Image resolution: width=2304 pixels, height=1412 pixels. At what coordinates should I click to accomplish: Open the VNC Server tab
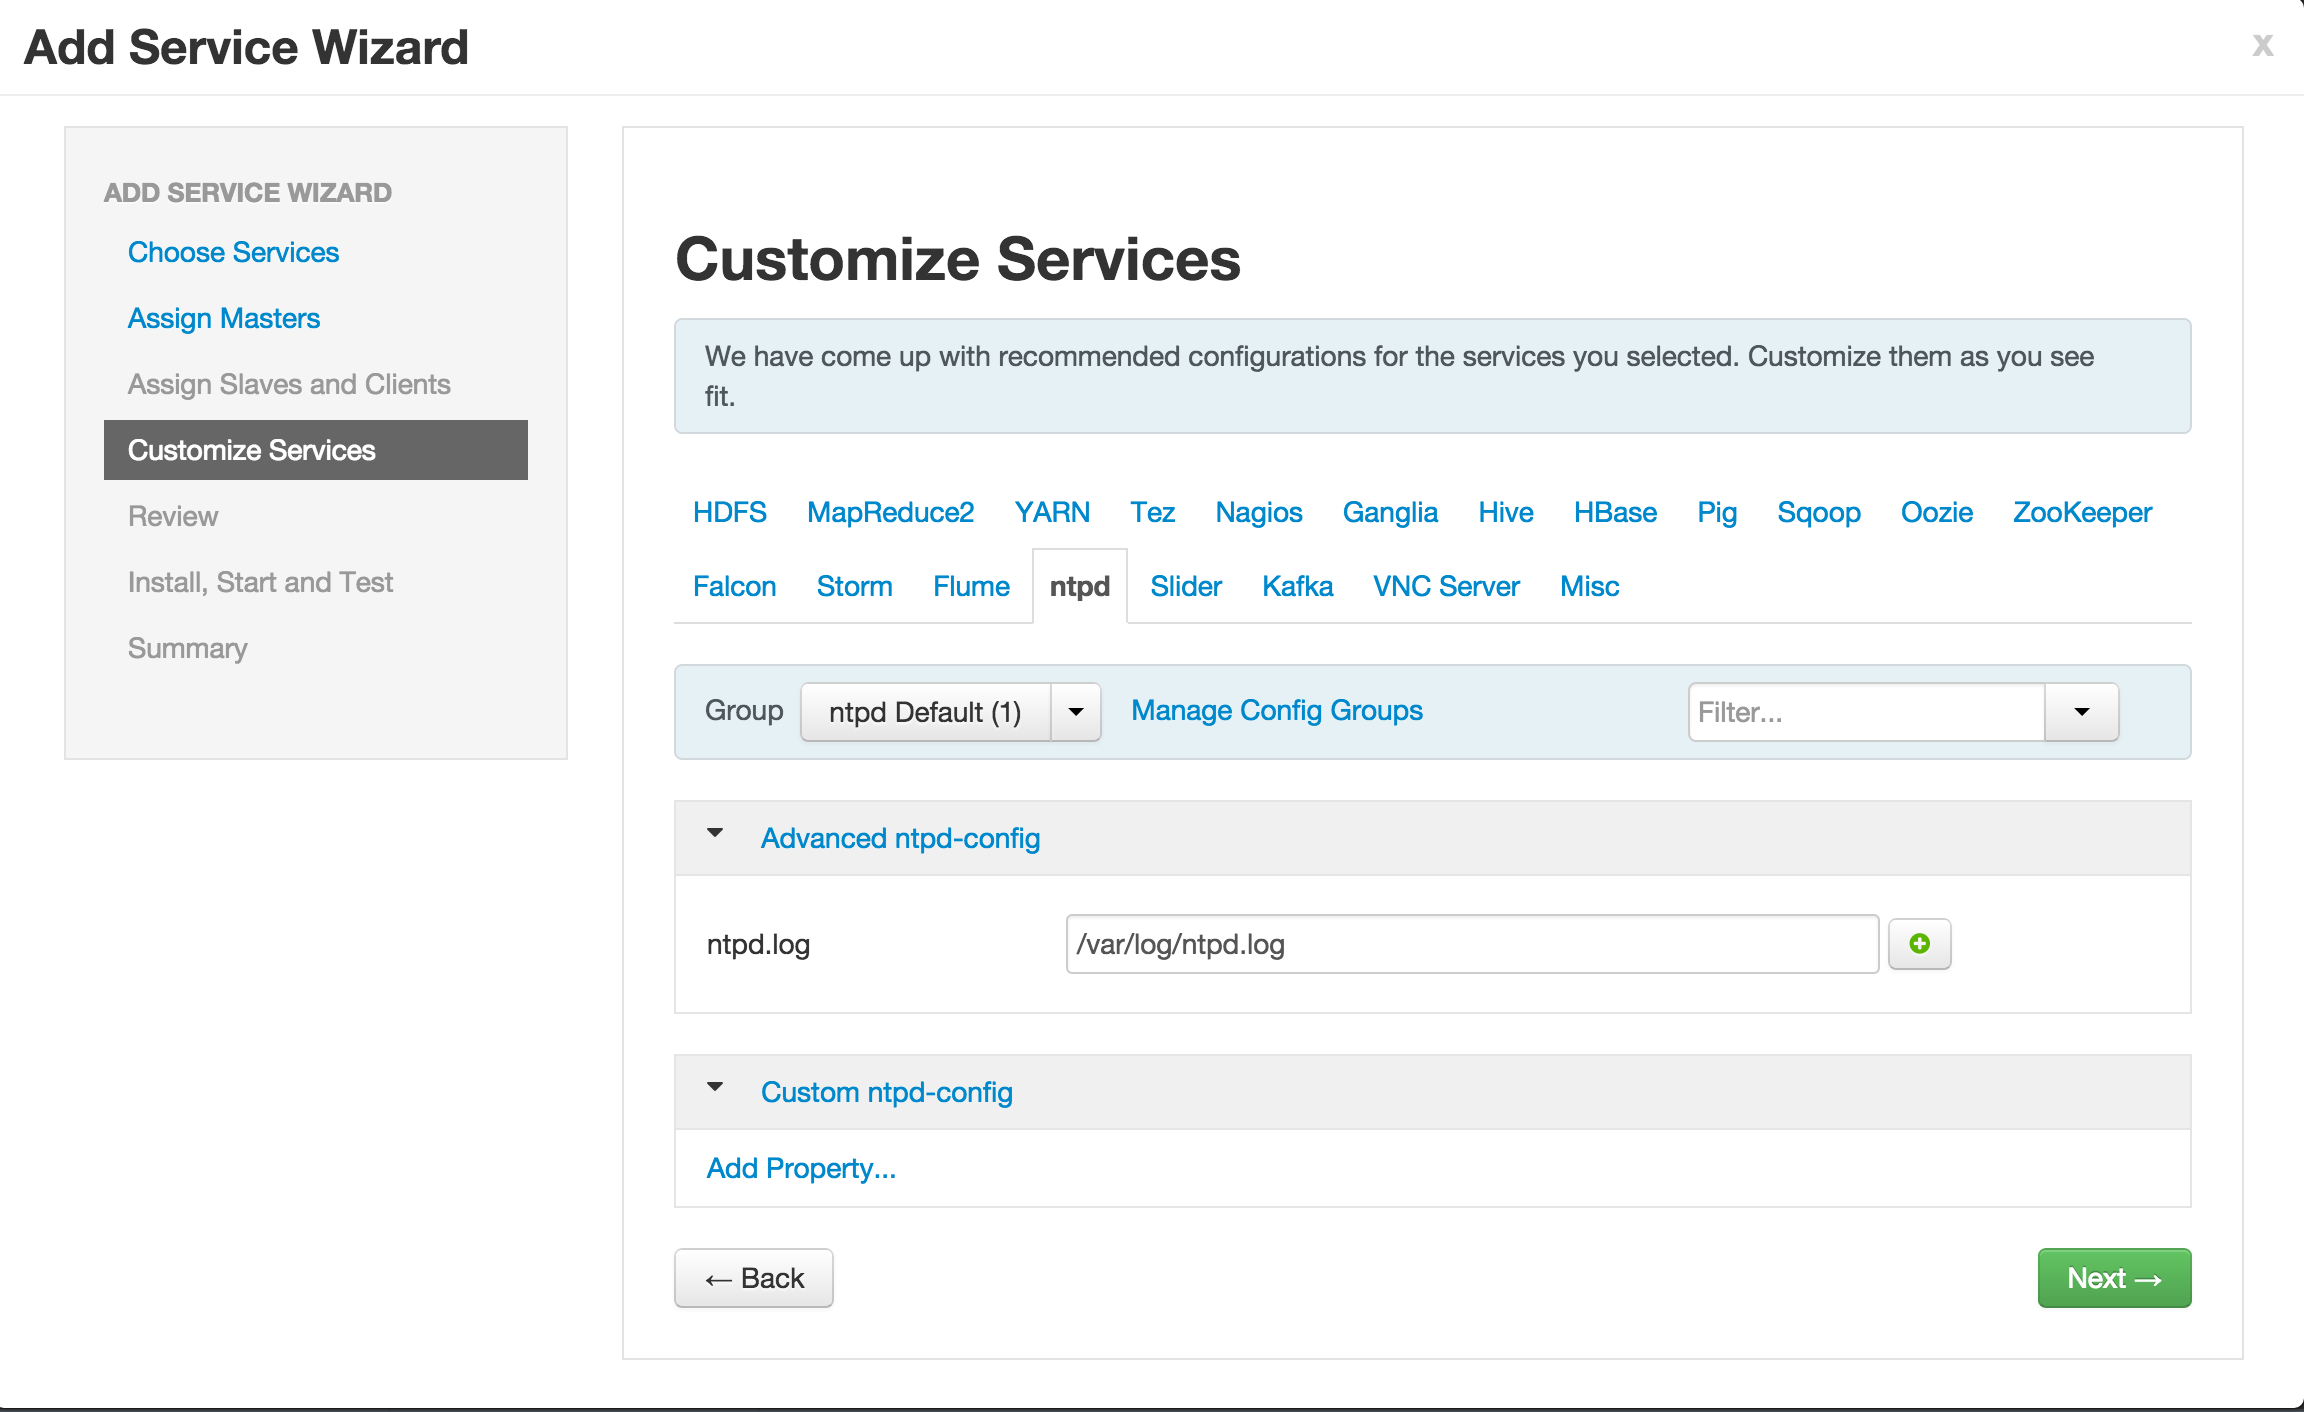pyautogui.click(x=1446, y=586)
